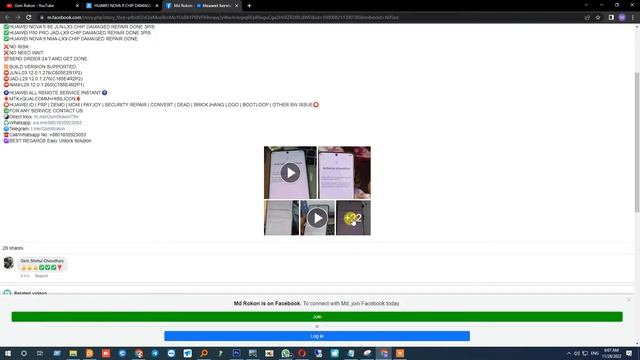This screenshot has height=360, width=640.
Task: Click the BUILD VERSION SUPPORTED line
Action: (x=40, y=67)
